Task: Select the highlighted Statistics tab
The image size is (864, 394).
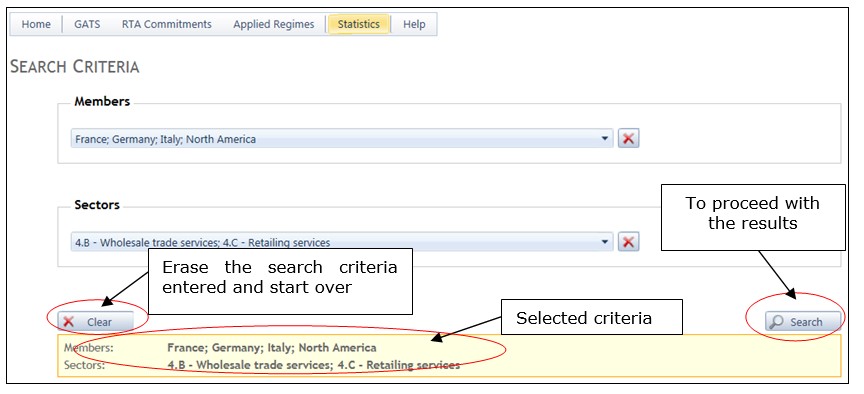Action: coord(359,24)
